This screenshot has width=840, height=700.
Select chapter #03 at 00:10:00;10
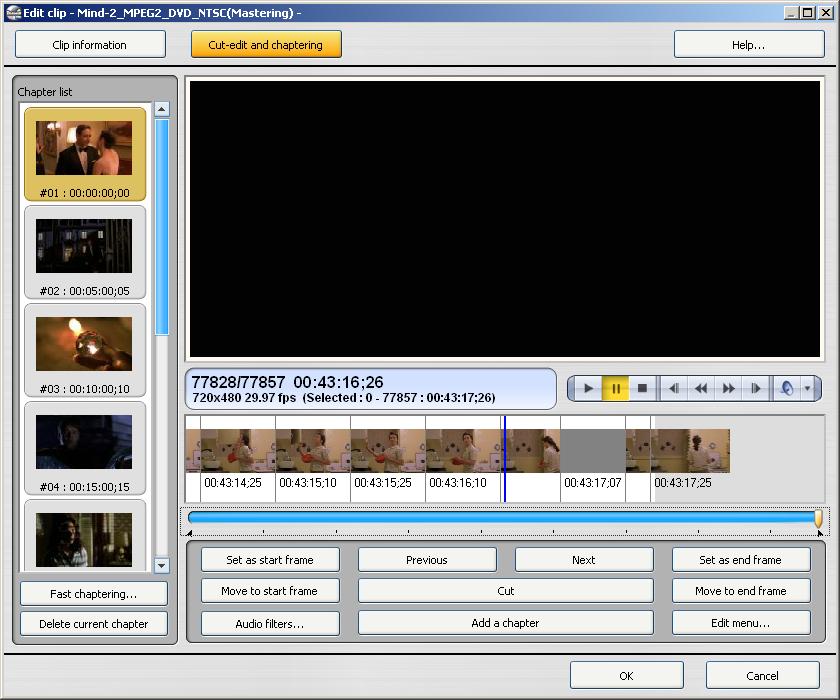click(x=85, y=351)
